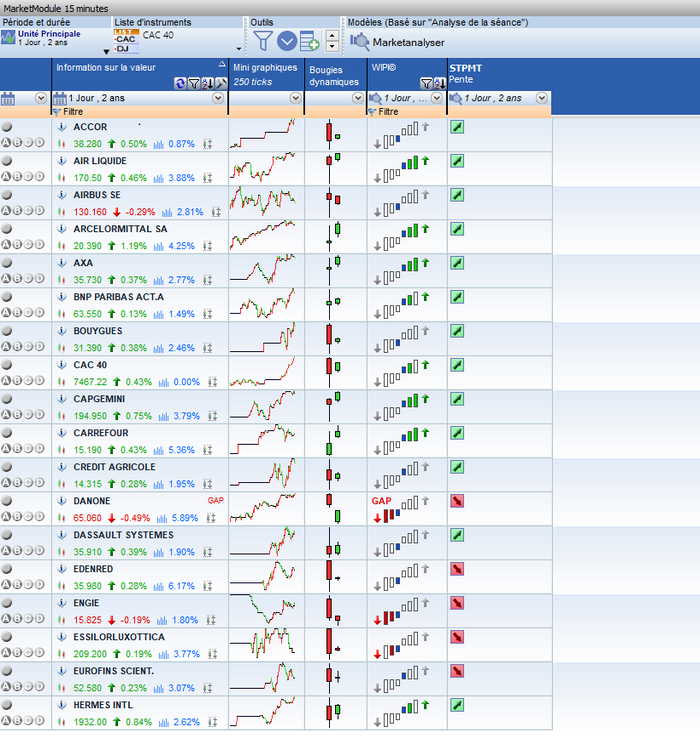Open settings wrench in Information sur la valeur header
Image resolution: width=700 pixels, height=750 pixels.
click(221, 83)
